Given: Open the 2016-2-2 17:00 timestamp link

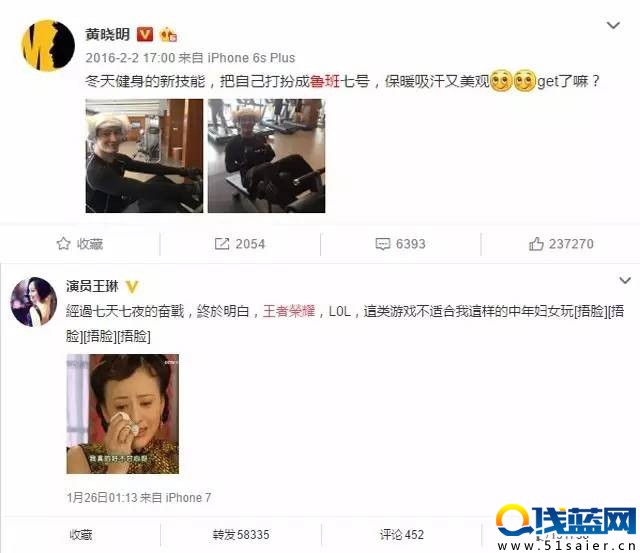Looking at the screenshot, I should (130, 58).
